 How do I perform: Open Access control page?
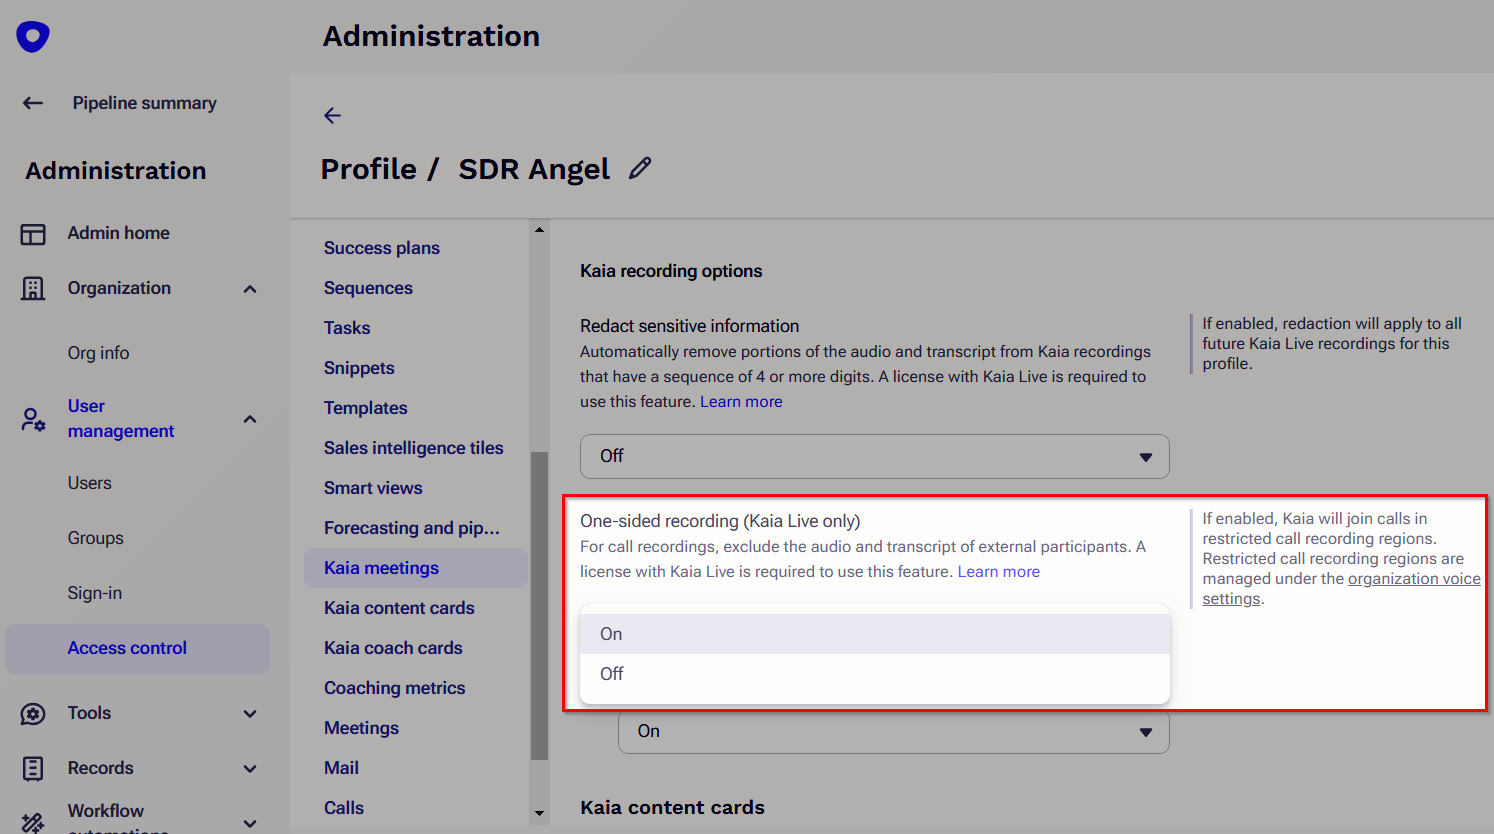click(137, 649)
